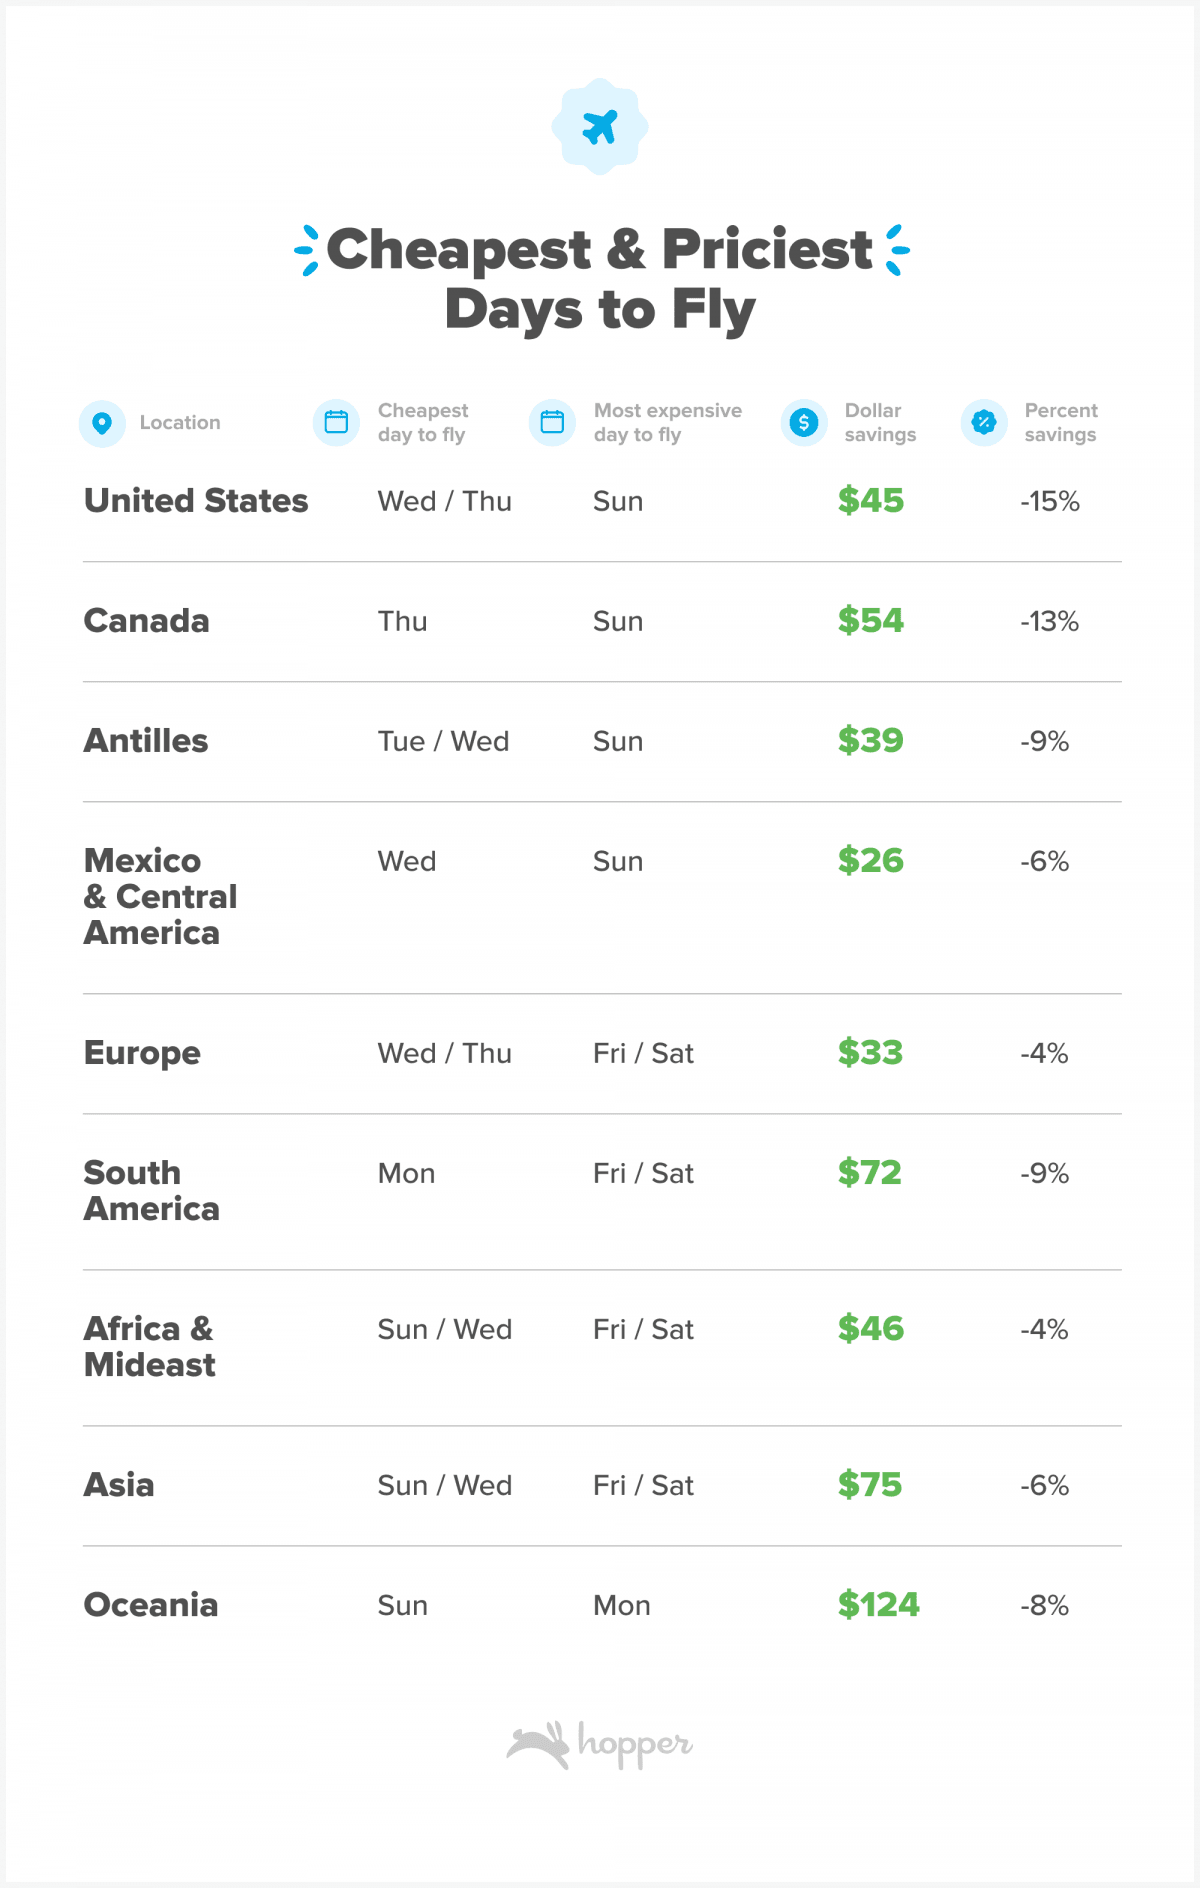Screen dimensions: 1200x1888
Task: Click the Location pin icon
Action: 102,423
